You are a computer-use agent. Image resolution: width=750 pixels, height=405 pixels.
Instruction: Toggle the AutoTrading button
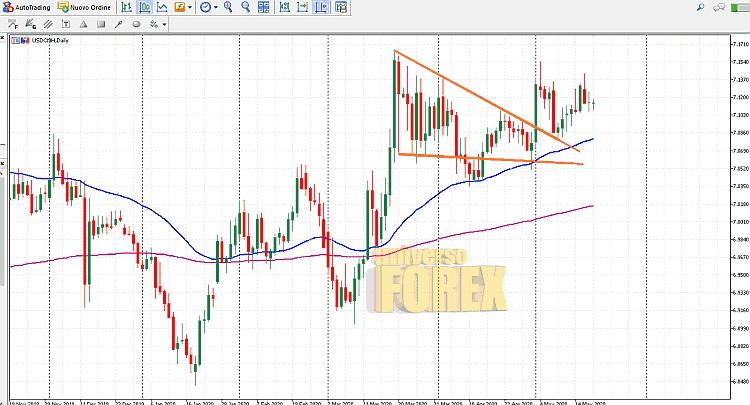[x=26, y=7]
